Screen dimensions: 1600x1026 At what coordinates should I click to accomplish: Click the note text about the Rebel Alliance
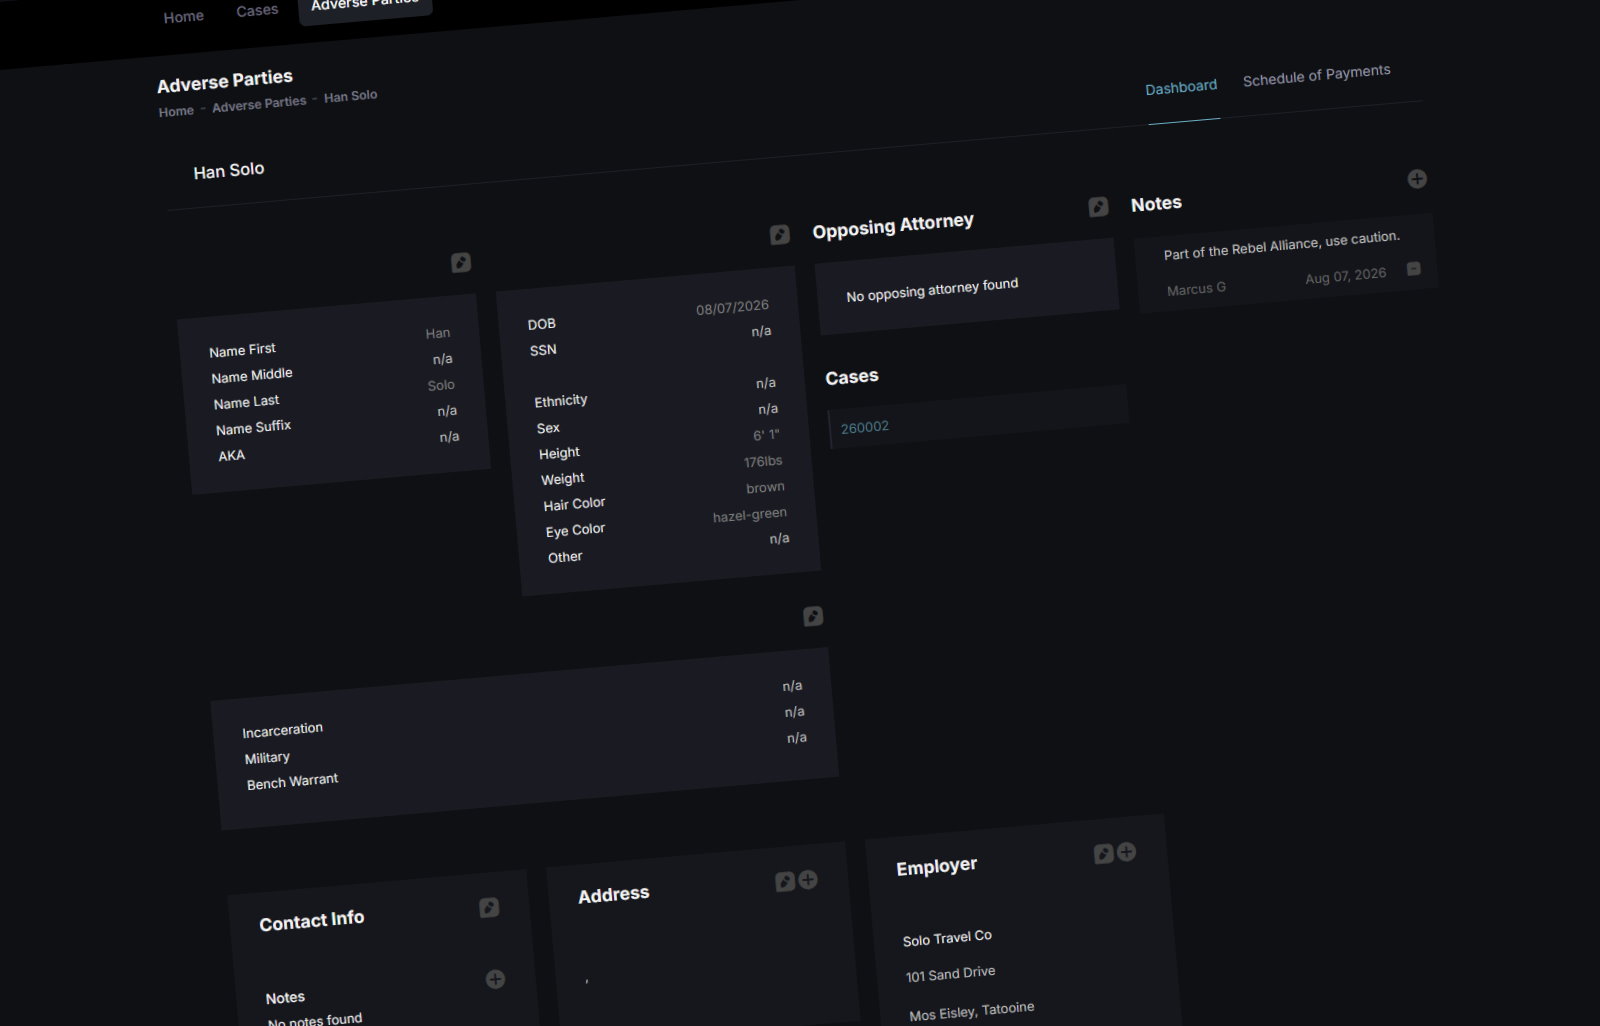pos(1282,245)
